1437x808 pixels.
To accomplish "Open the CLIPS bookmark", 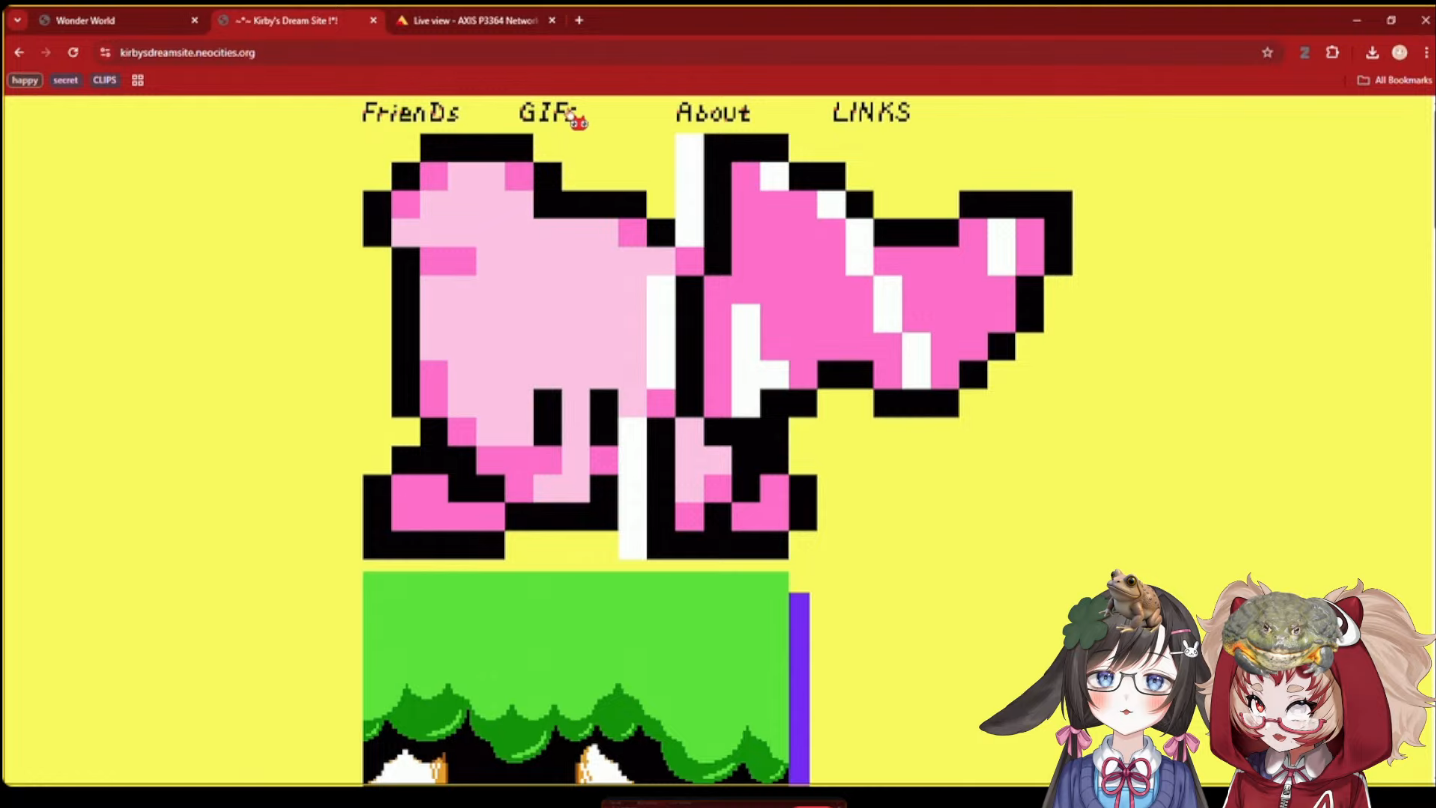I will tap(105, 80).
